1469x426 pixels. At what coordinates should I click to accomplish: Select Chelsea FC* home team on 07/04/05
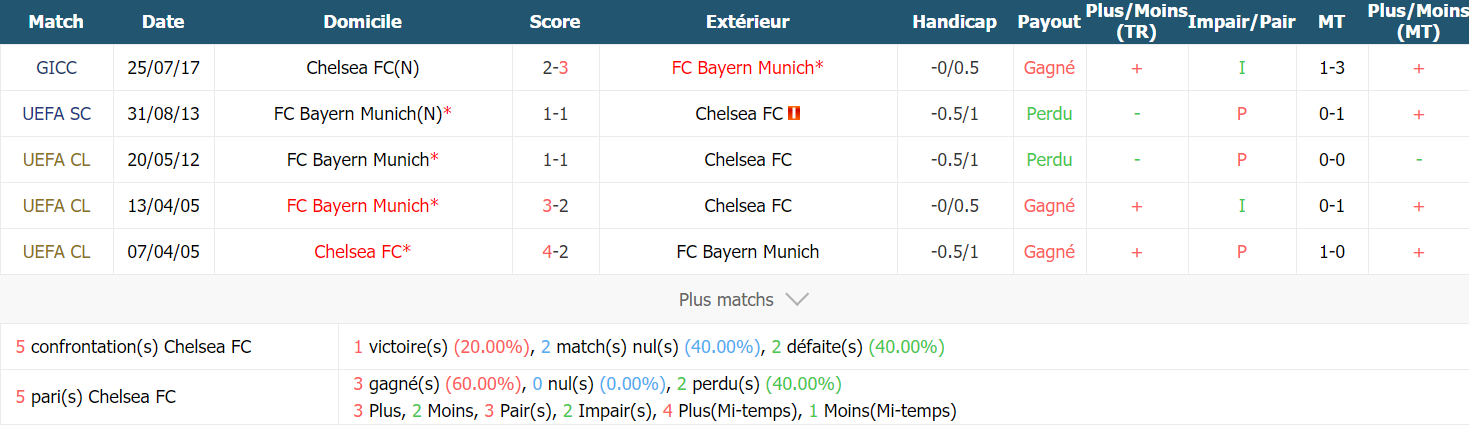(363, 252)
